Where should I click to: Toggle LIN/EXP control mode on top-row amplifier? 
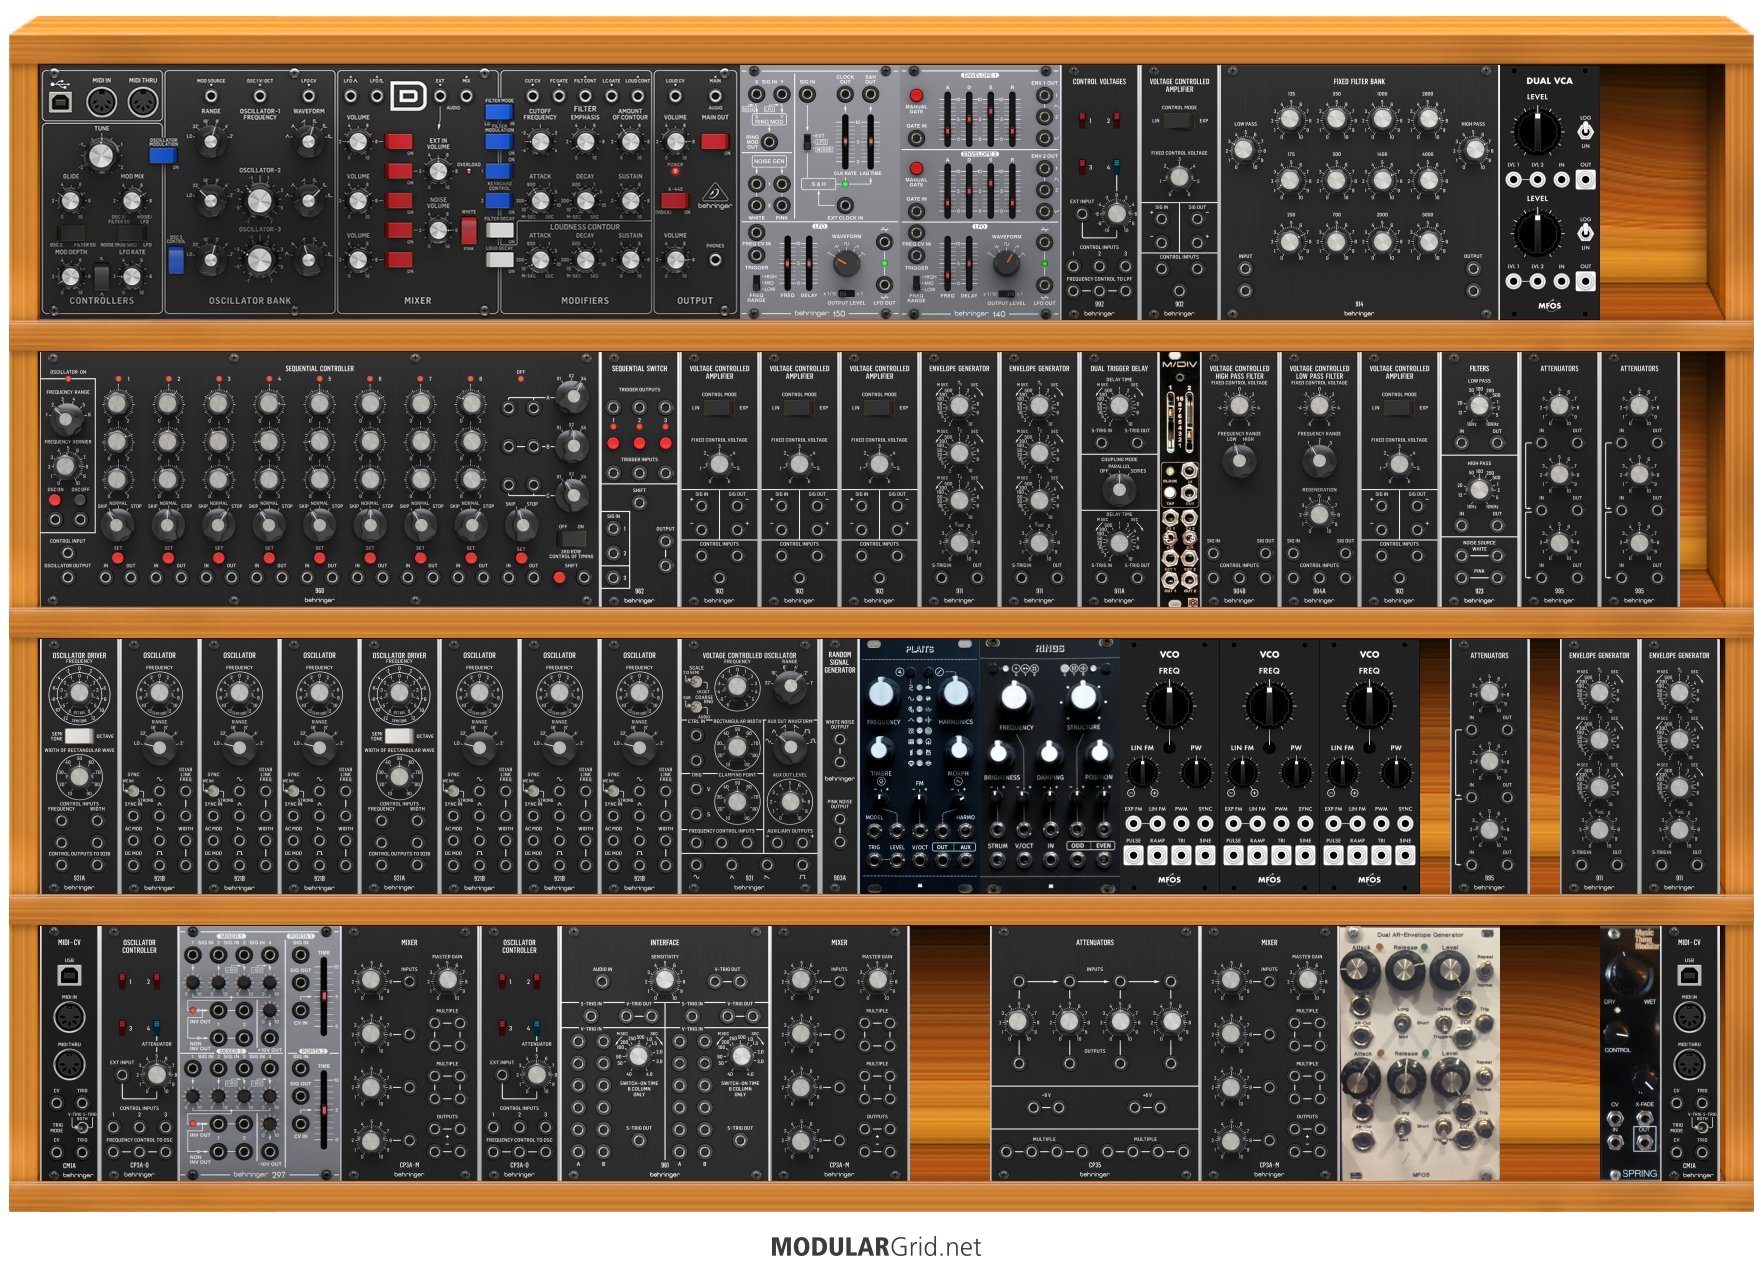[x=1179, y=121]
